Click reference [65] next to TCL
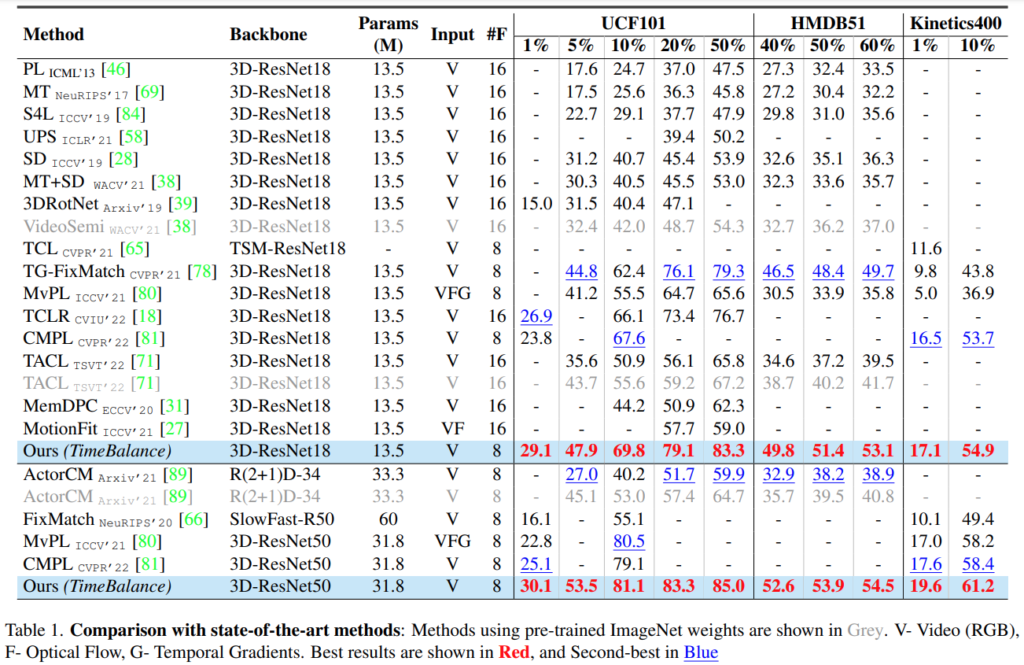 (x=134, y=248)
